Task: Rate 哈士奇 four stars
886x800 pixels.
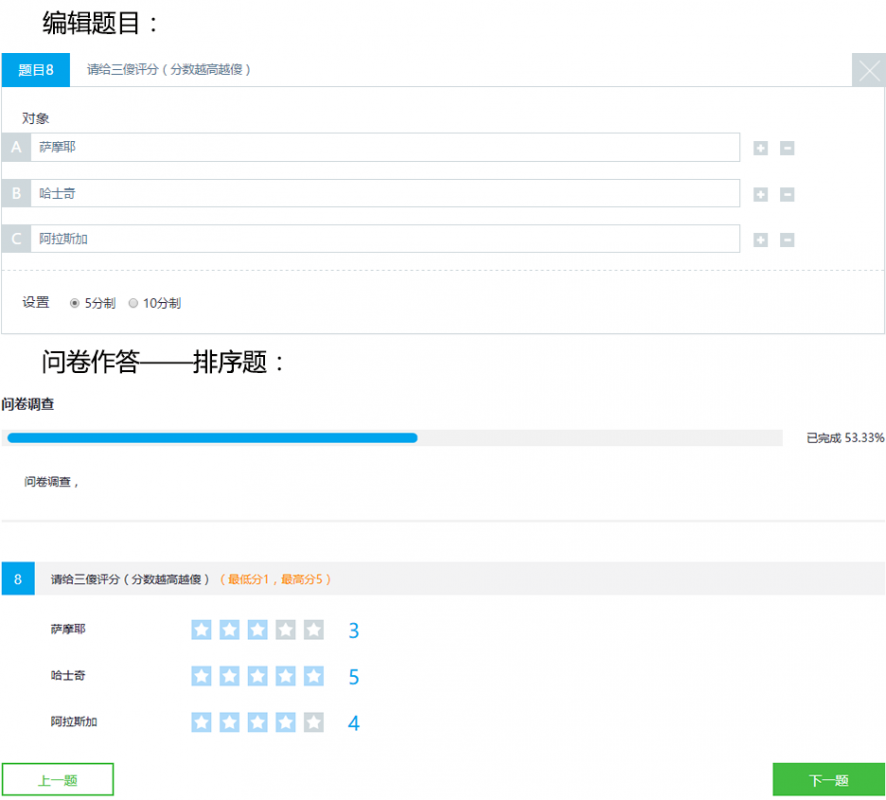Action: (286, 676)
